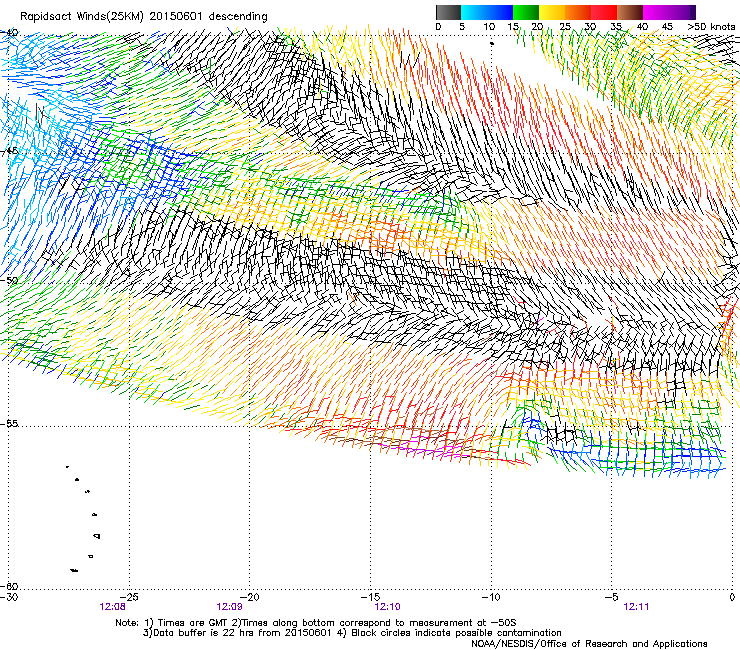Viewport: 740px width, 650px height.
Task: Click the -10 longitude axis label
Action: tap(491, 597)
